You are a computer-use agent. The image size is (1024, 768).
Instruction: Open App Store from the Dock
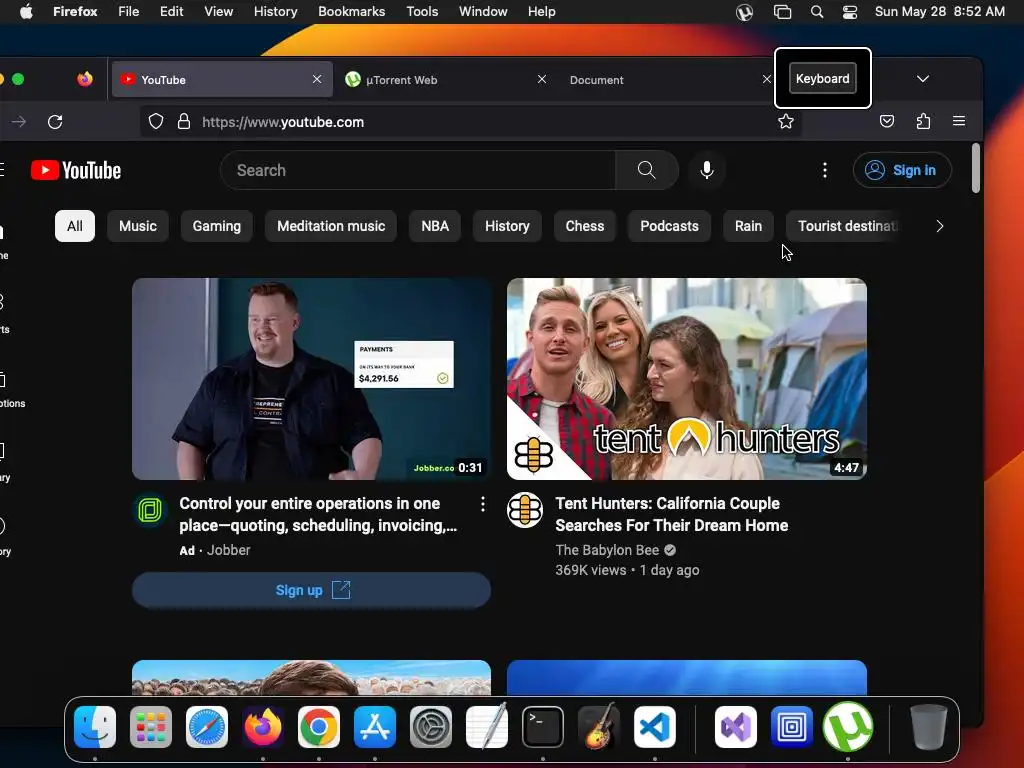click(375, 727)
